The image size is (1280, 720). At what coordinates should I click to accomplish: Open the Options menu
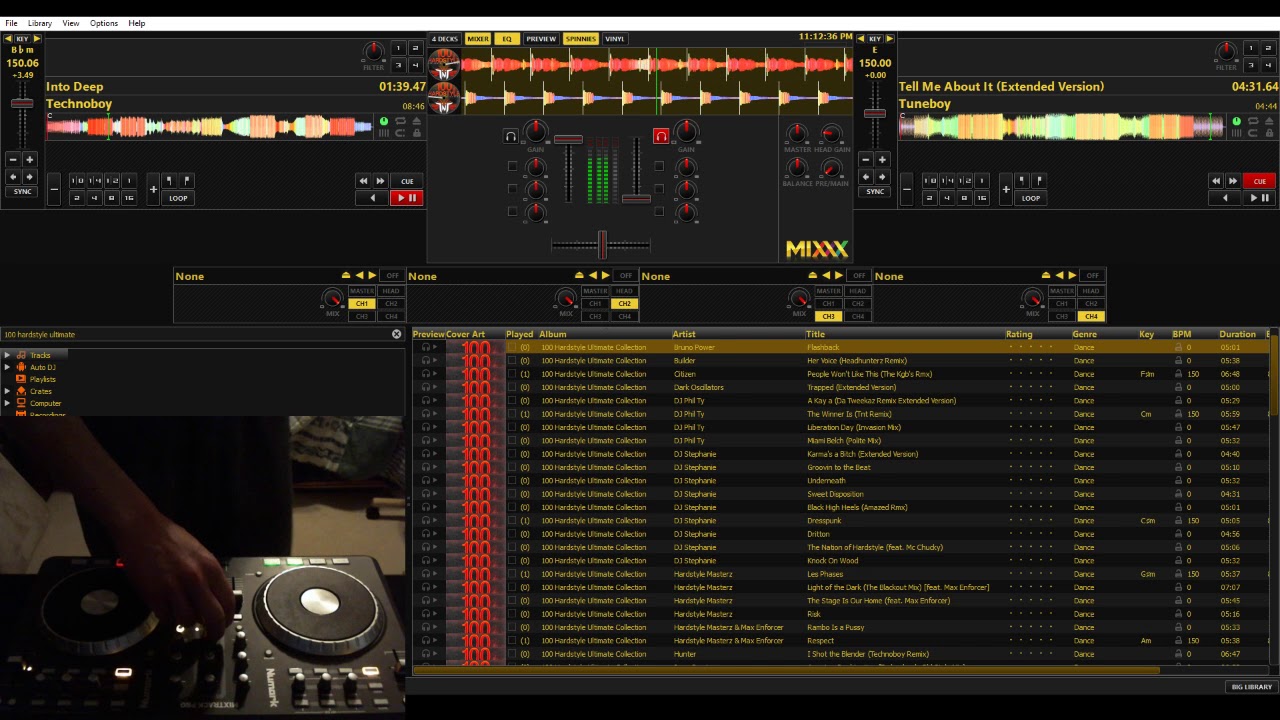tap(104, 23)
